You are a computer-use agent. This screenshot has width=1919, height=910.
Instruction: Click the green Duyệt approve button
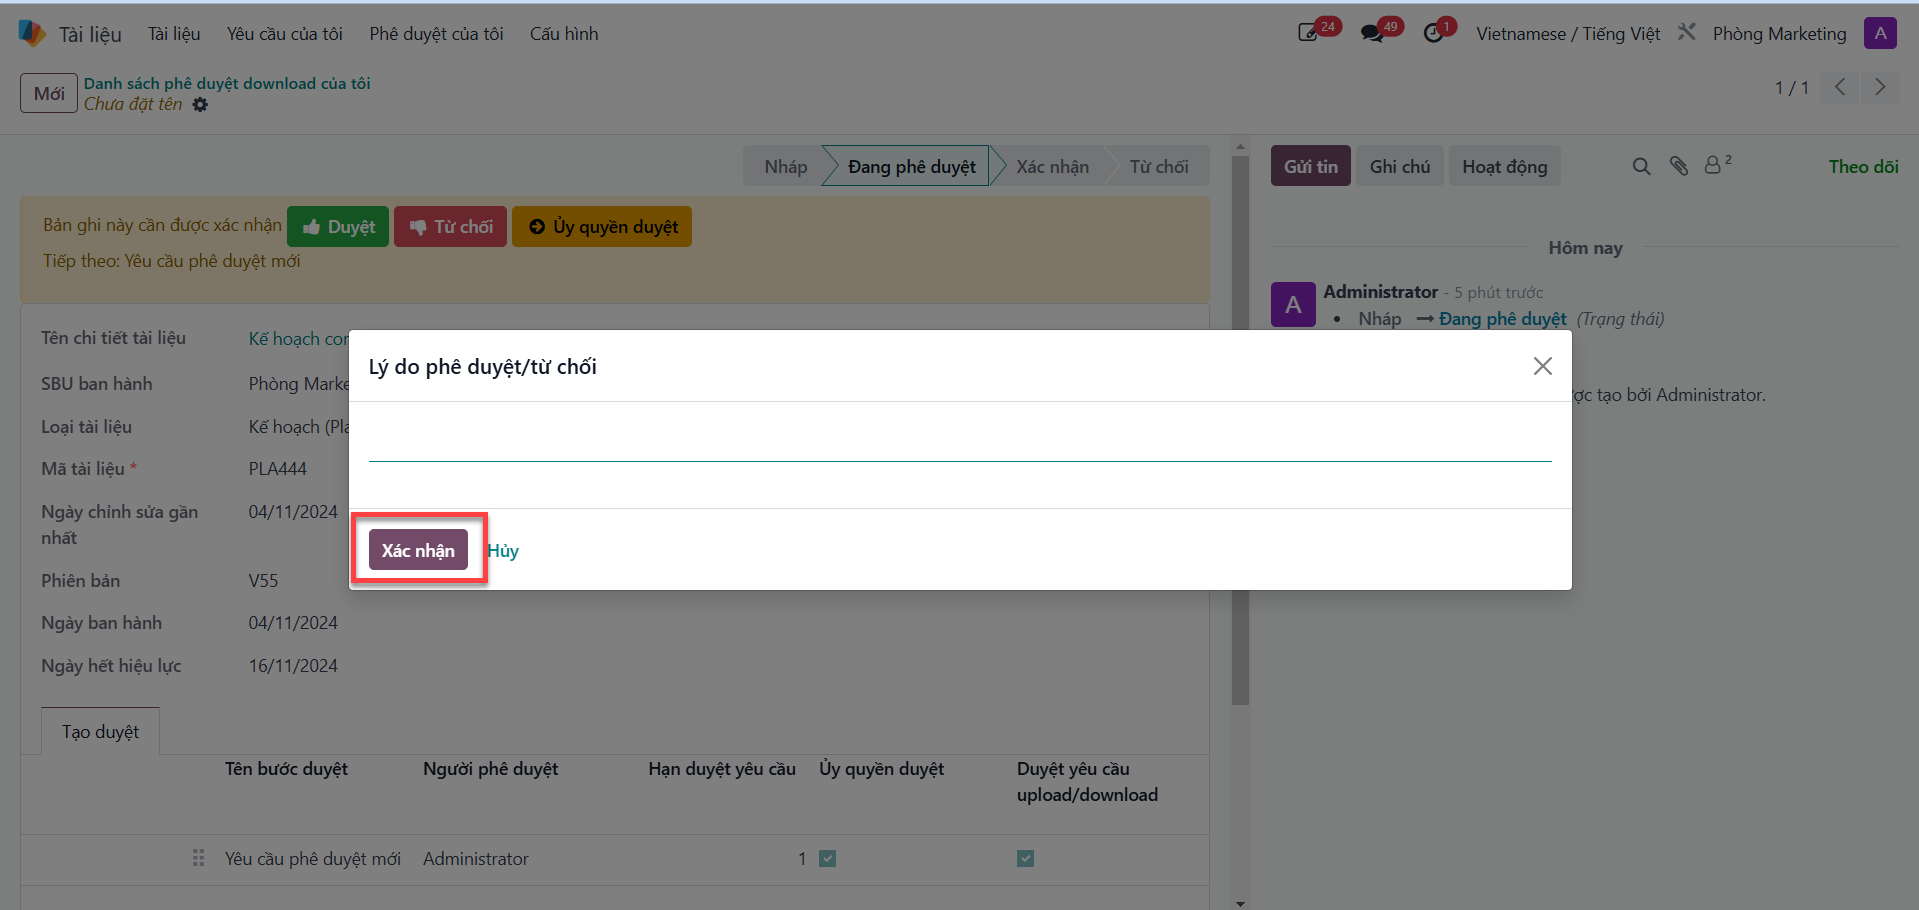click(x=338, y=227)
